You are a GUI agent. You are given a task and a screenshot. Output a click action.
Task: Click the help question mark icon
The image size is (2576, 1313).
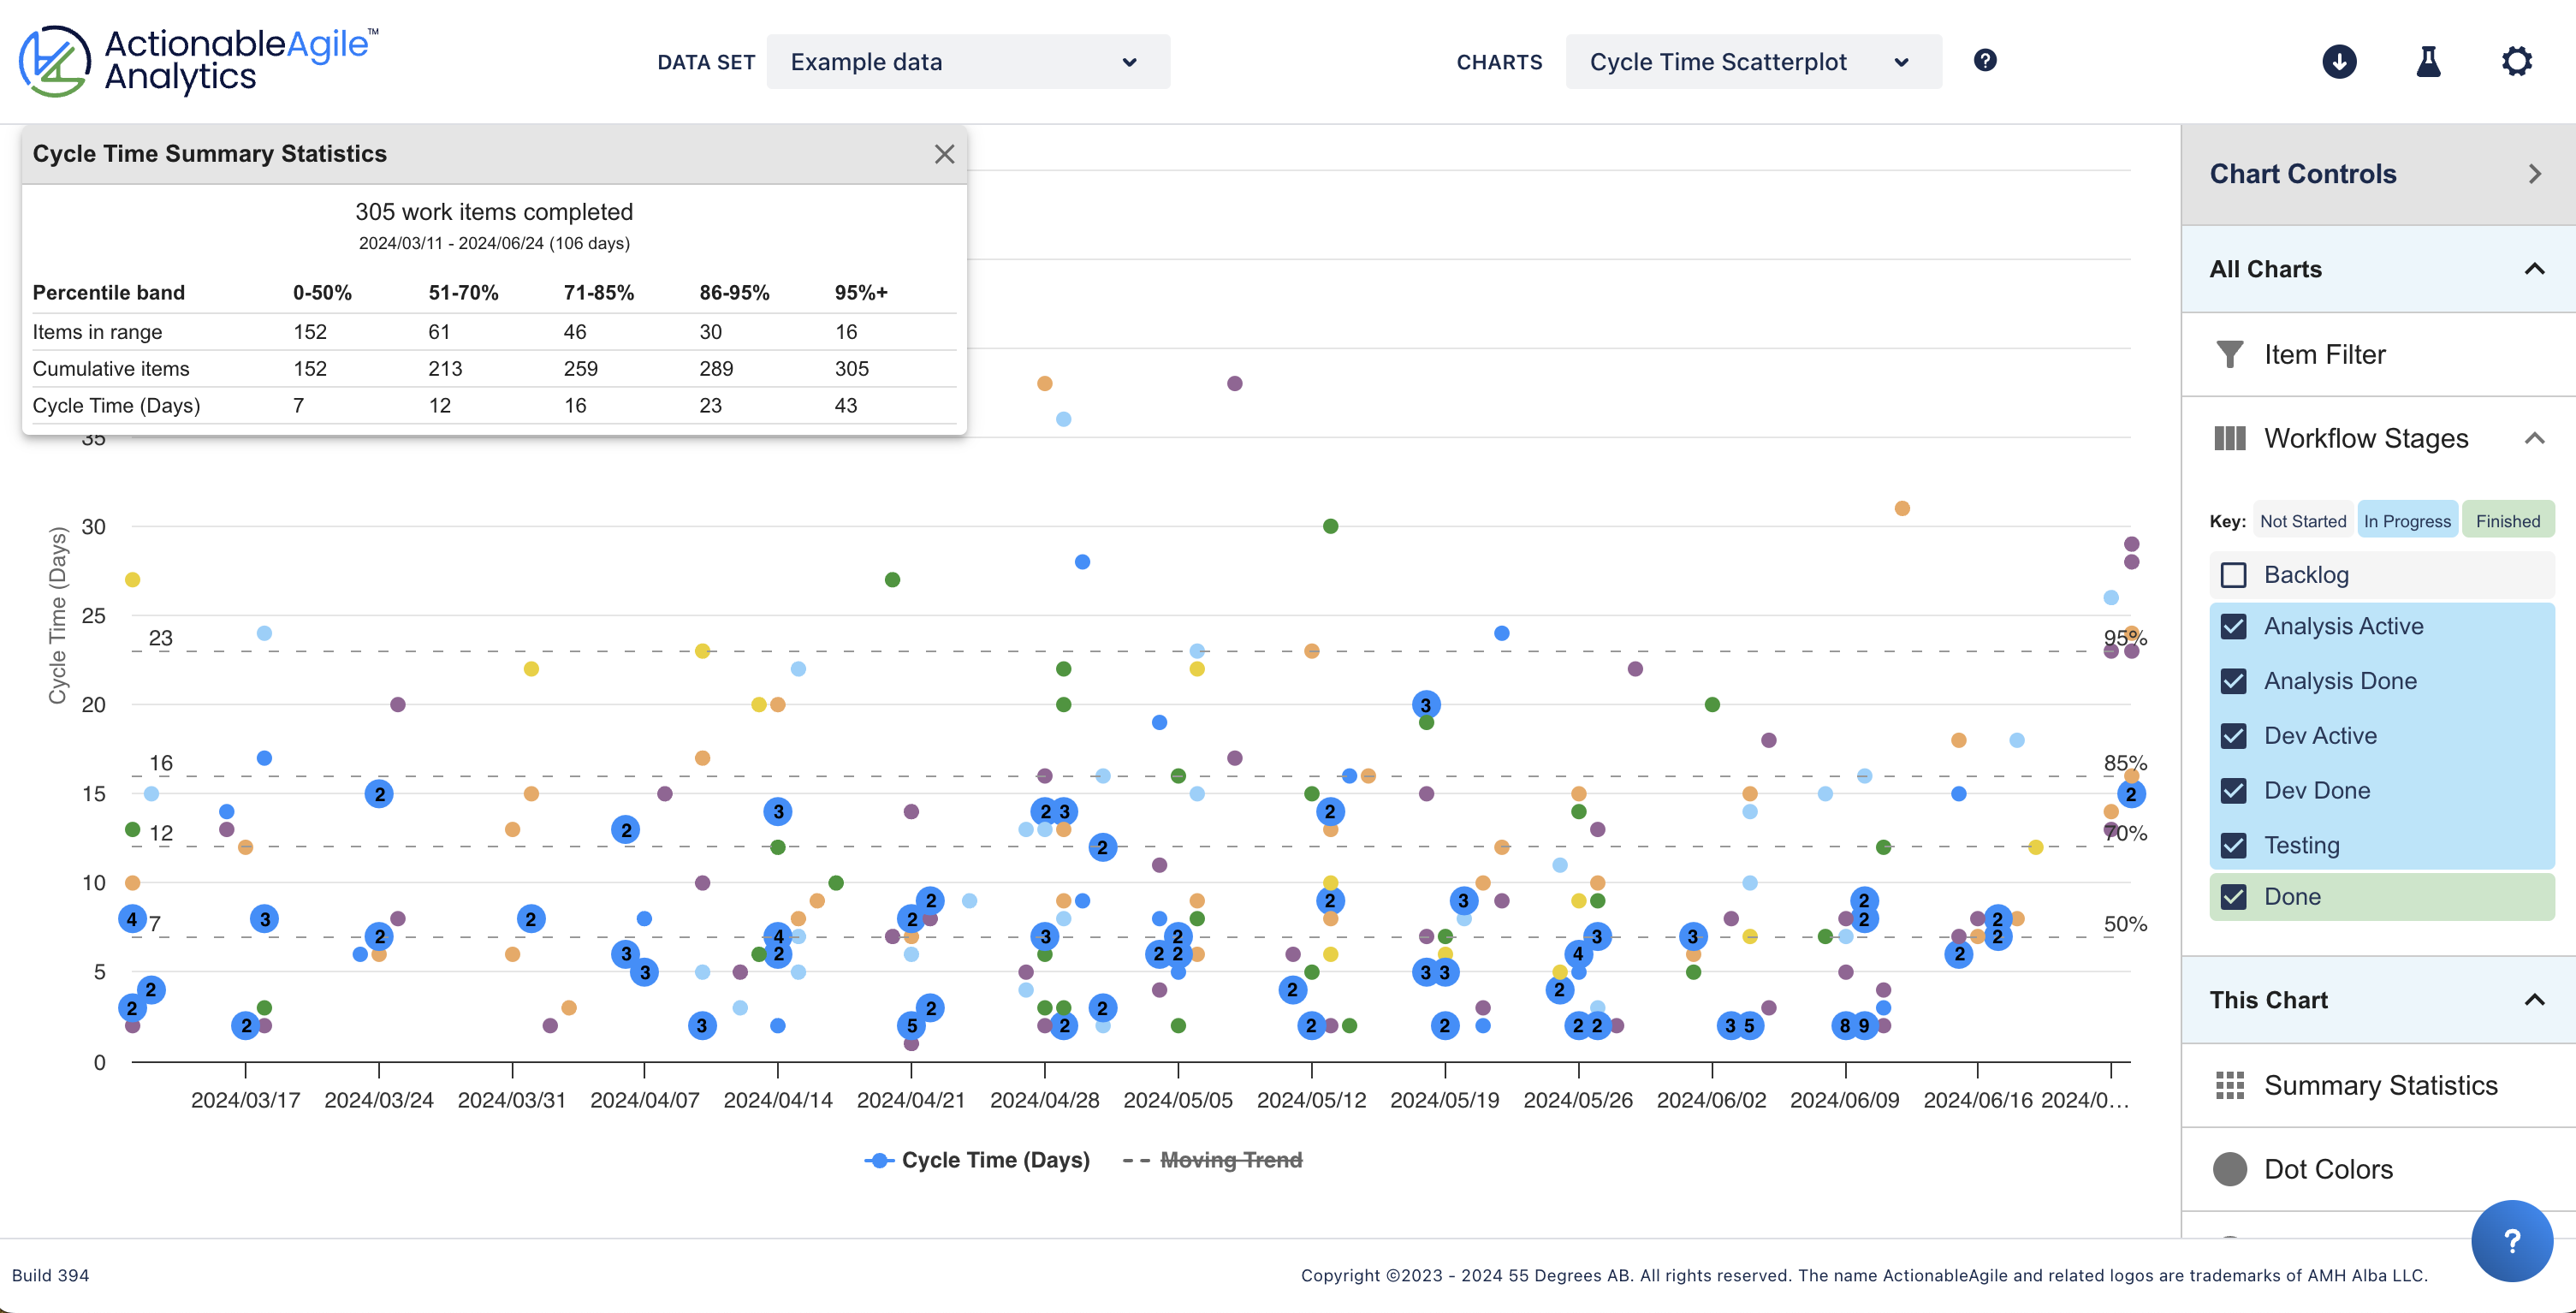[x=1986, y=61]
